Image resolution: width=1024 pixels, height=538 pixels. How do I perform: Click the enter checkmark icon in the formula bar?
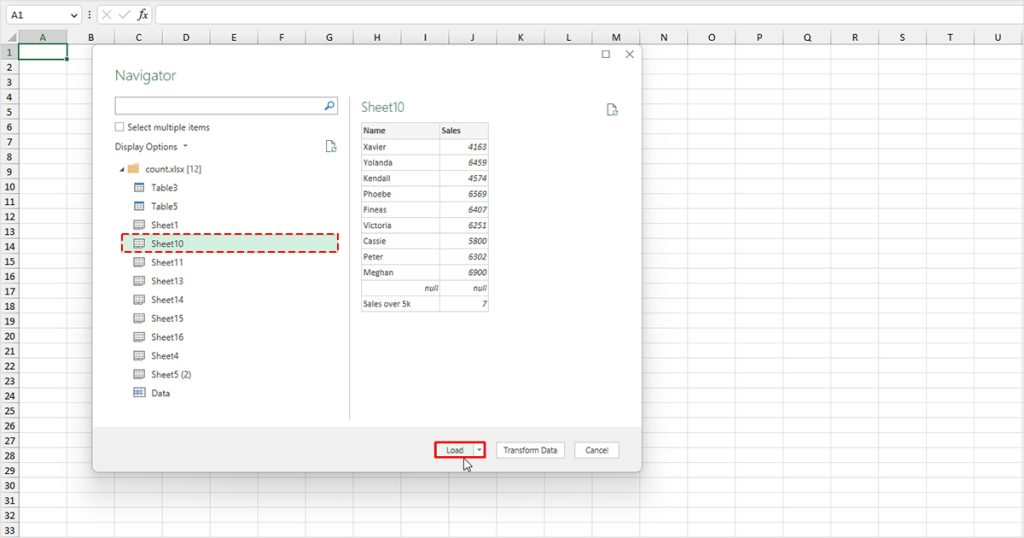coord(125,14)
